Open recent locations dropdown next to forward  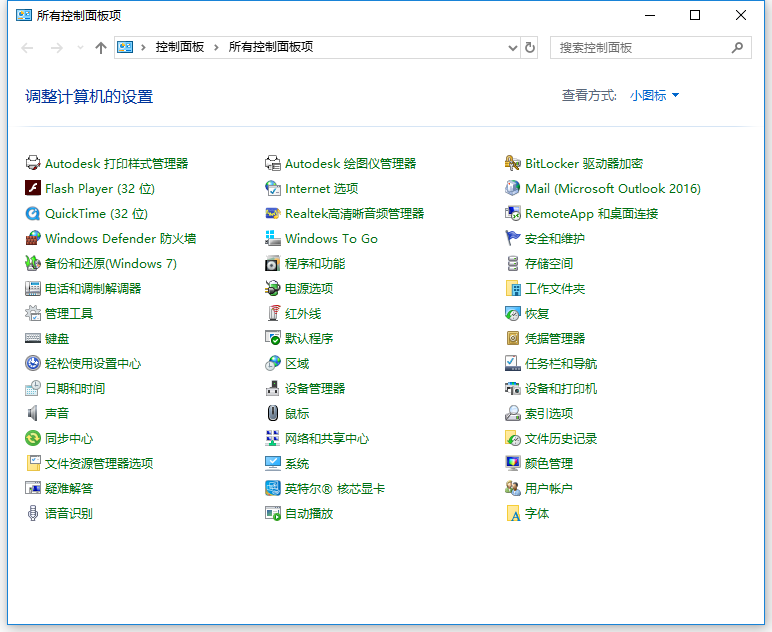[x=80, y=48]
